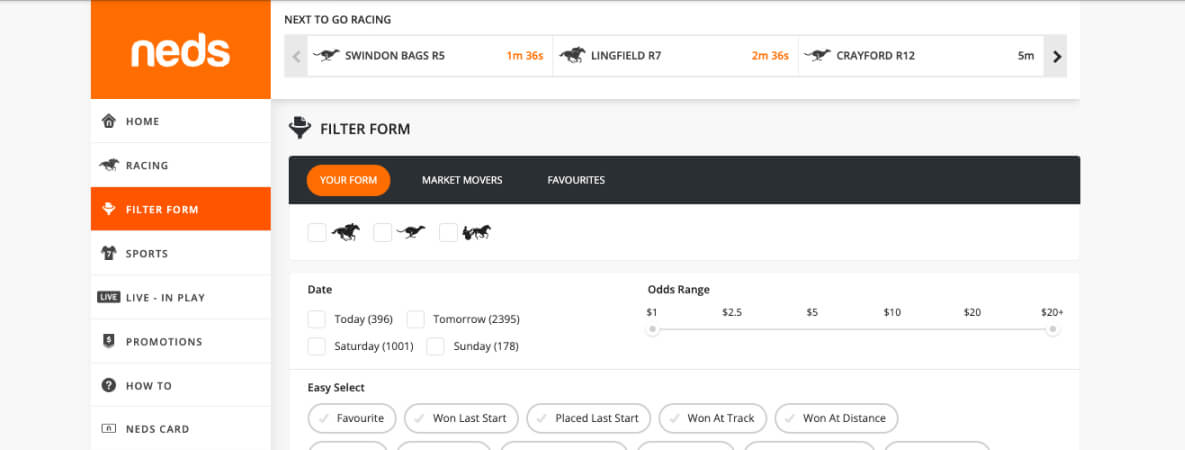
Task: Click the Filter Form heading funnel icon
Action: [300, 129]
